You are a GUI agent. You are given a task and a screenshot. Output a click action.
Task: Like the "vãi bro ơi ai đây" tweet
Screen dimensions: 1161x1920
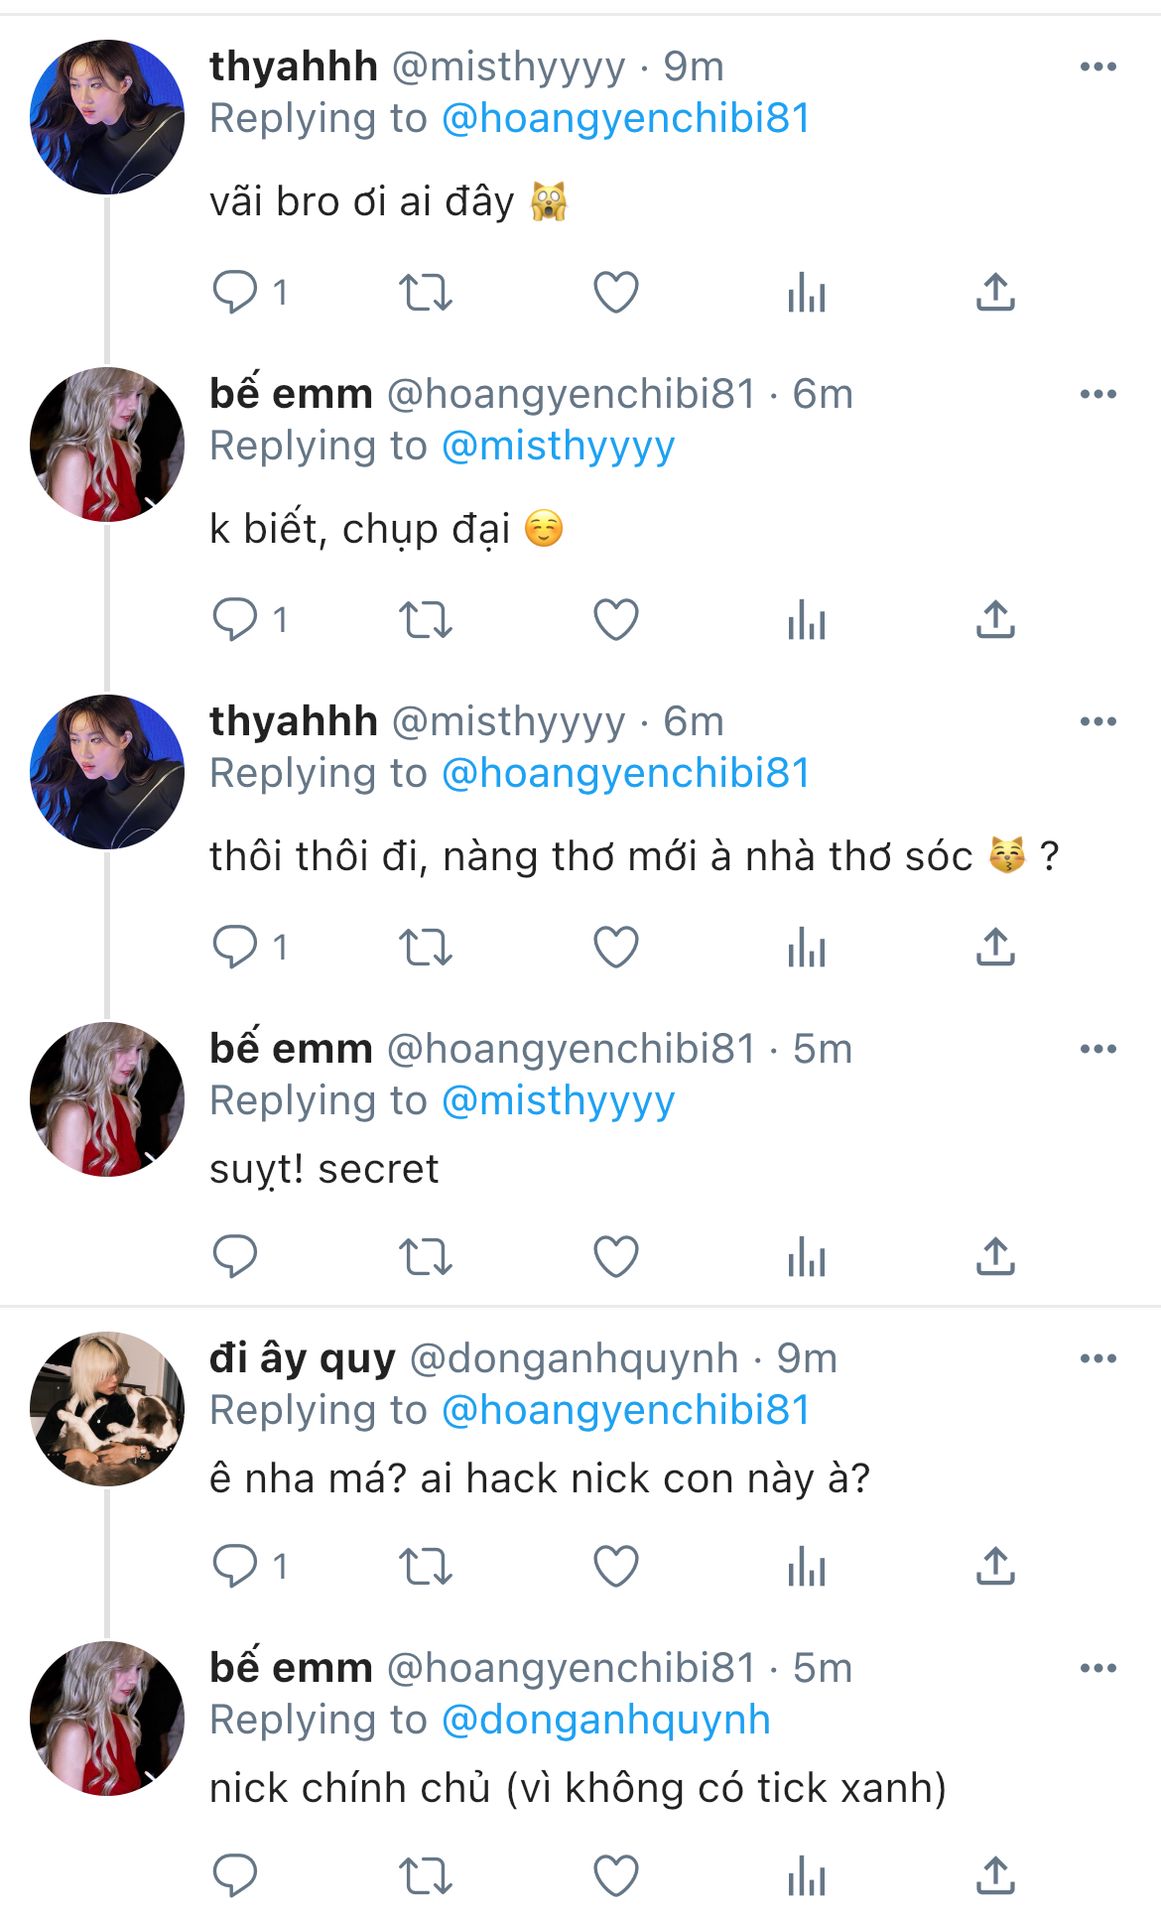point(615,293)
